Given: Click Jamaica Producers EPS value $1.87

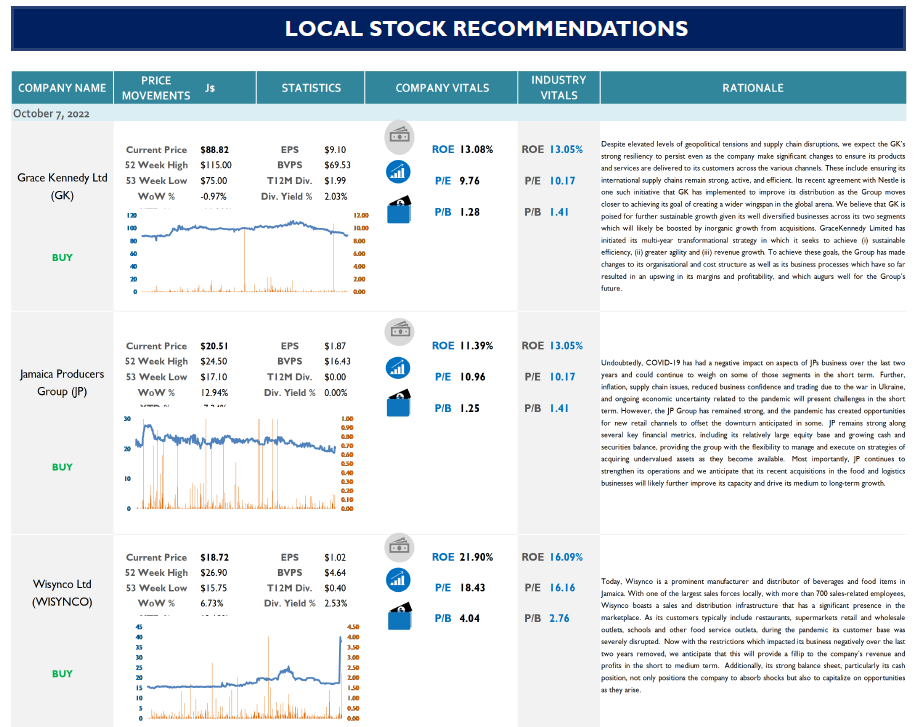Looking at the screenshot, I should [335, 346].
